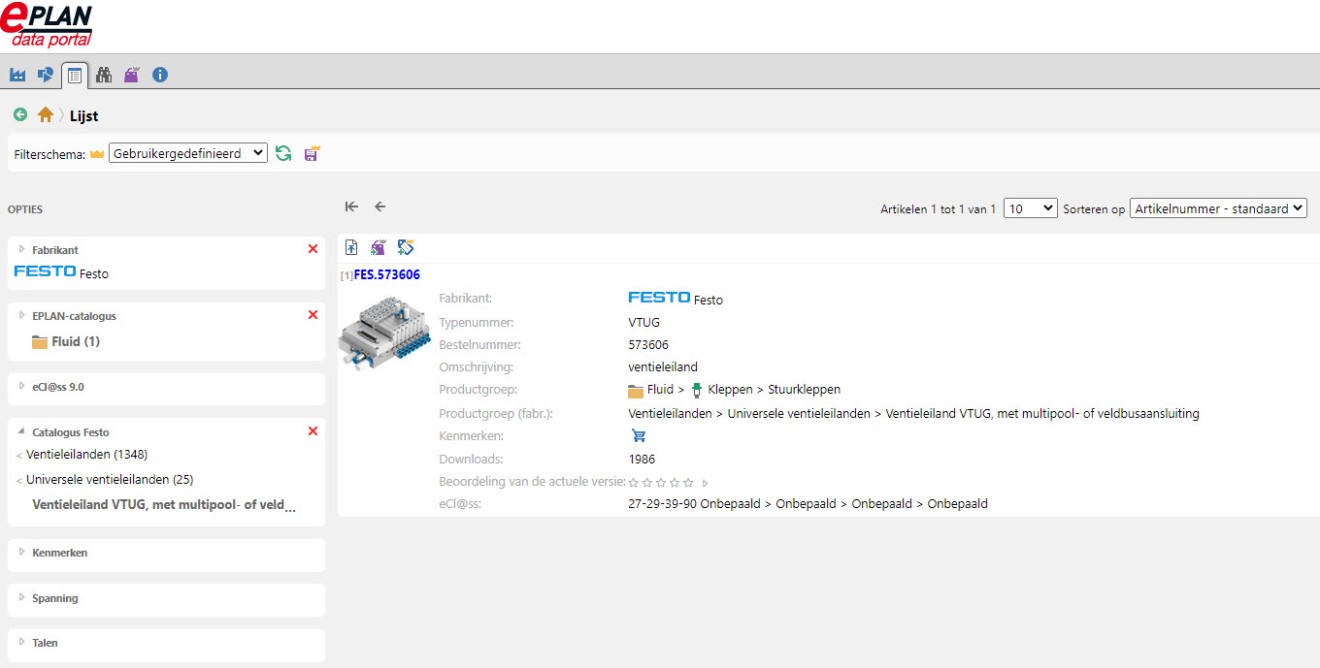Screen dimensions: 1320x668
Task: Click the EPLAN data portal logo
Action: (47, 25)
